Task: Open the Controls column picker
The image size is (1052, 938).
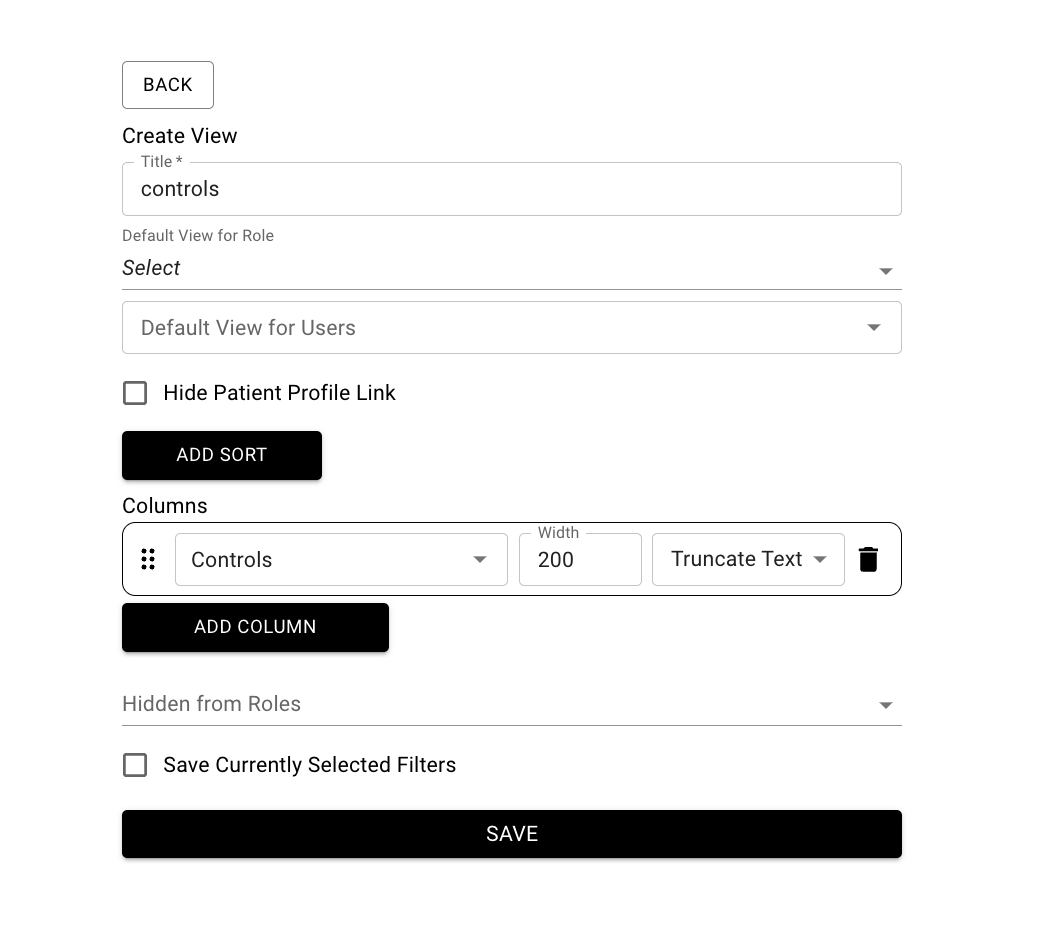Action: tap(340, 559)
